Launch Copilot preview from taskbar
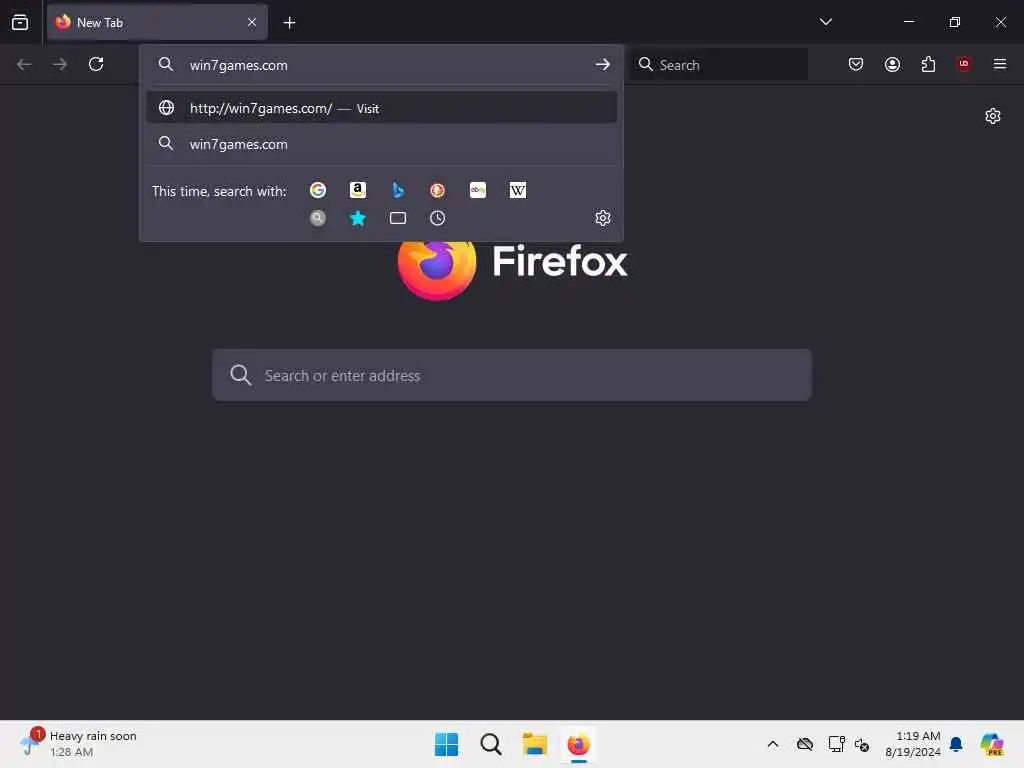This screenshot has width=1024, height=768. [x=991, y=744]
